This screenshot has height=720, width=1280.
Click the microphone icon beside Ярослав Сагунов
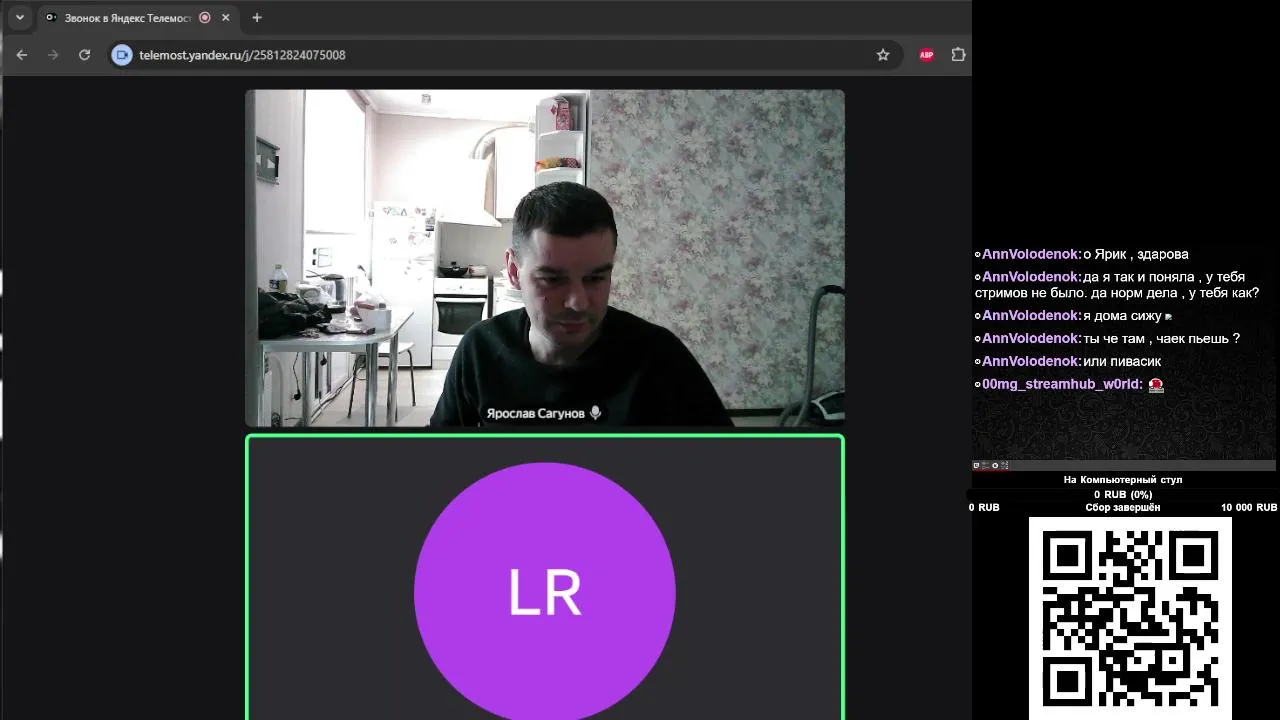(596, 412)
